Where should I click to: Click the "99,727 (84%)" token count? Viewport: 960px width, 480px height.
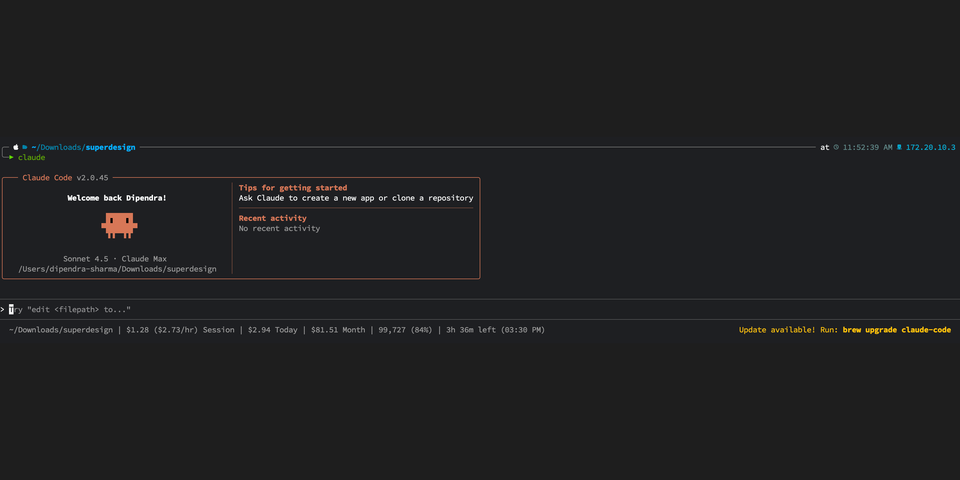pos(405,330)
